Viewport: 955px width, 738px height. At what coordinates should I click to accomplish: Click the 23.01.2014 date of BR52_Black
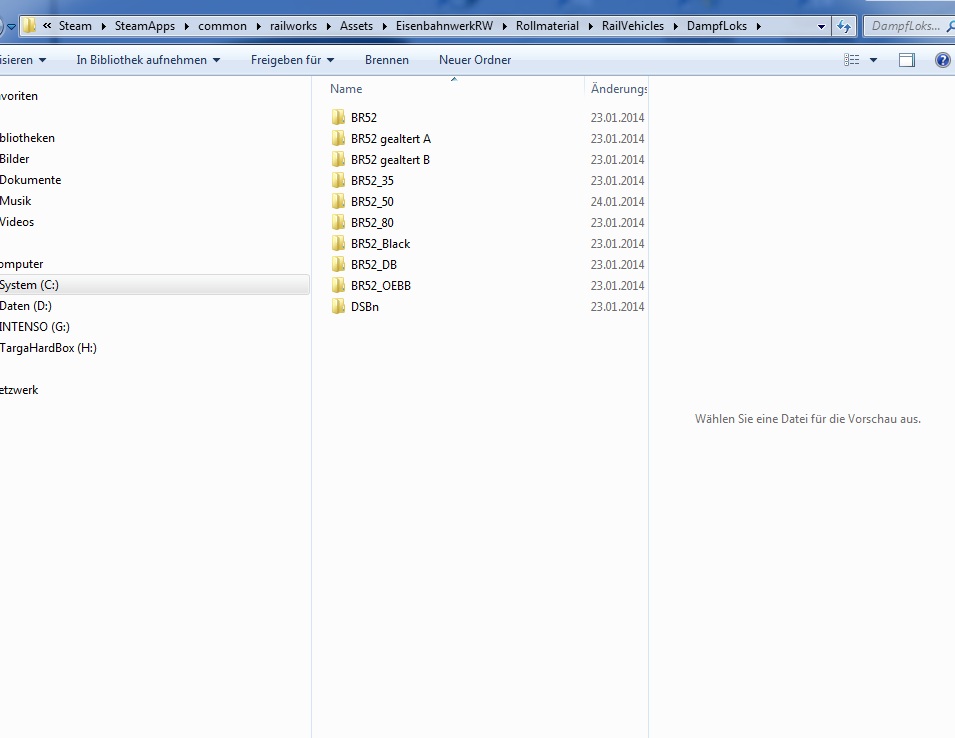617,244
